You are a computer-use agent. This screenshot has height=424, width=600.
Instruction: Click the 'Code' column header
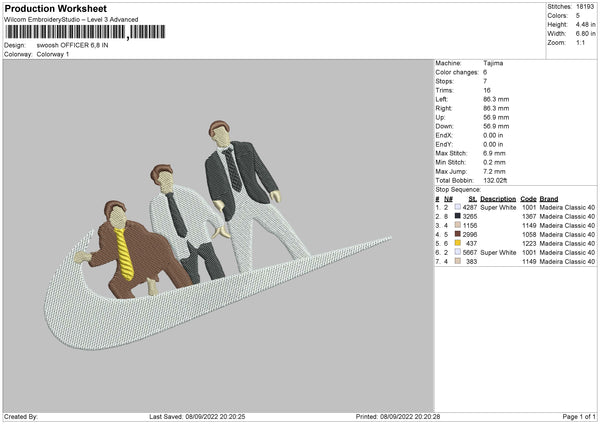(x=528, y=199)
